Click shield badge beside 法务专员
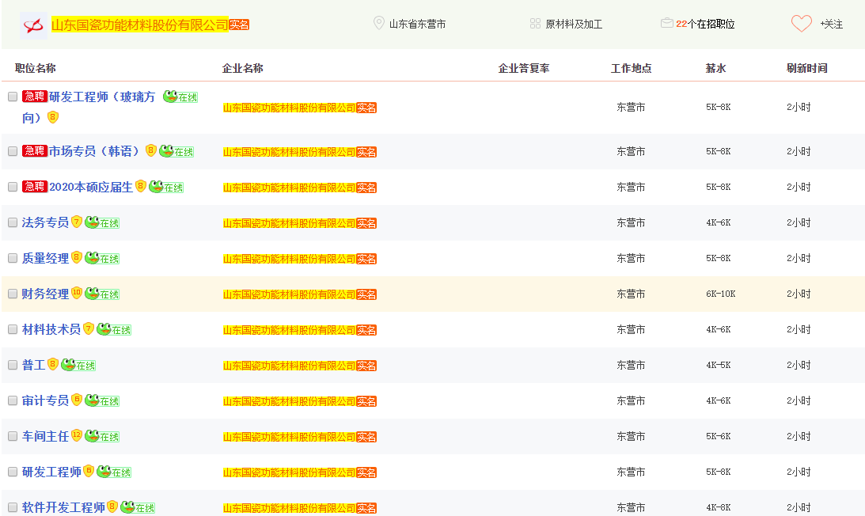865x516 pixels. point(76,222)
